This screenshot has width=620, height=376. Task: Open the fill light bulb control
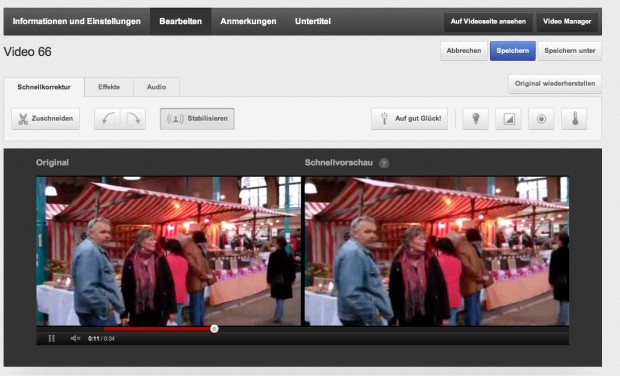click(476, 119)
